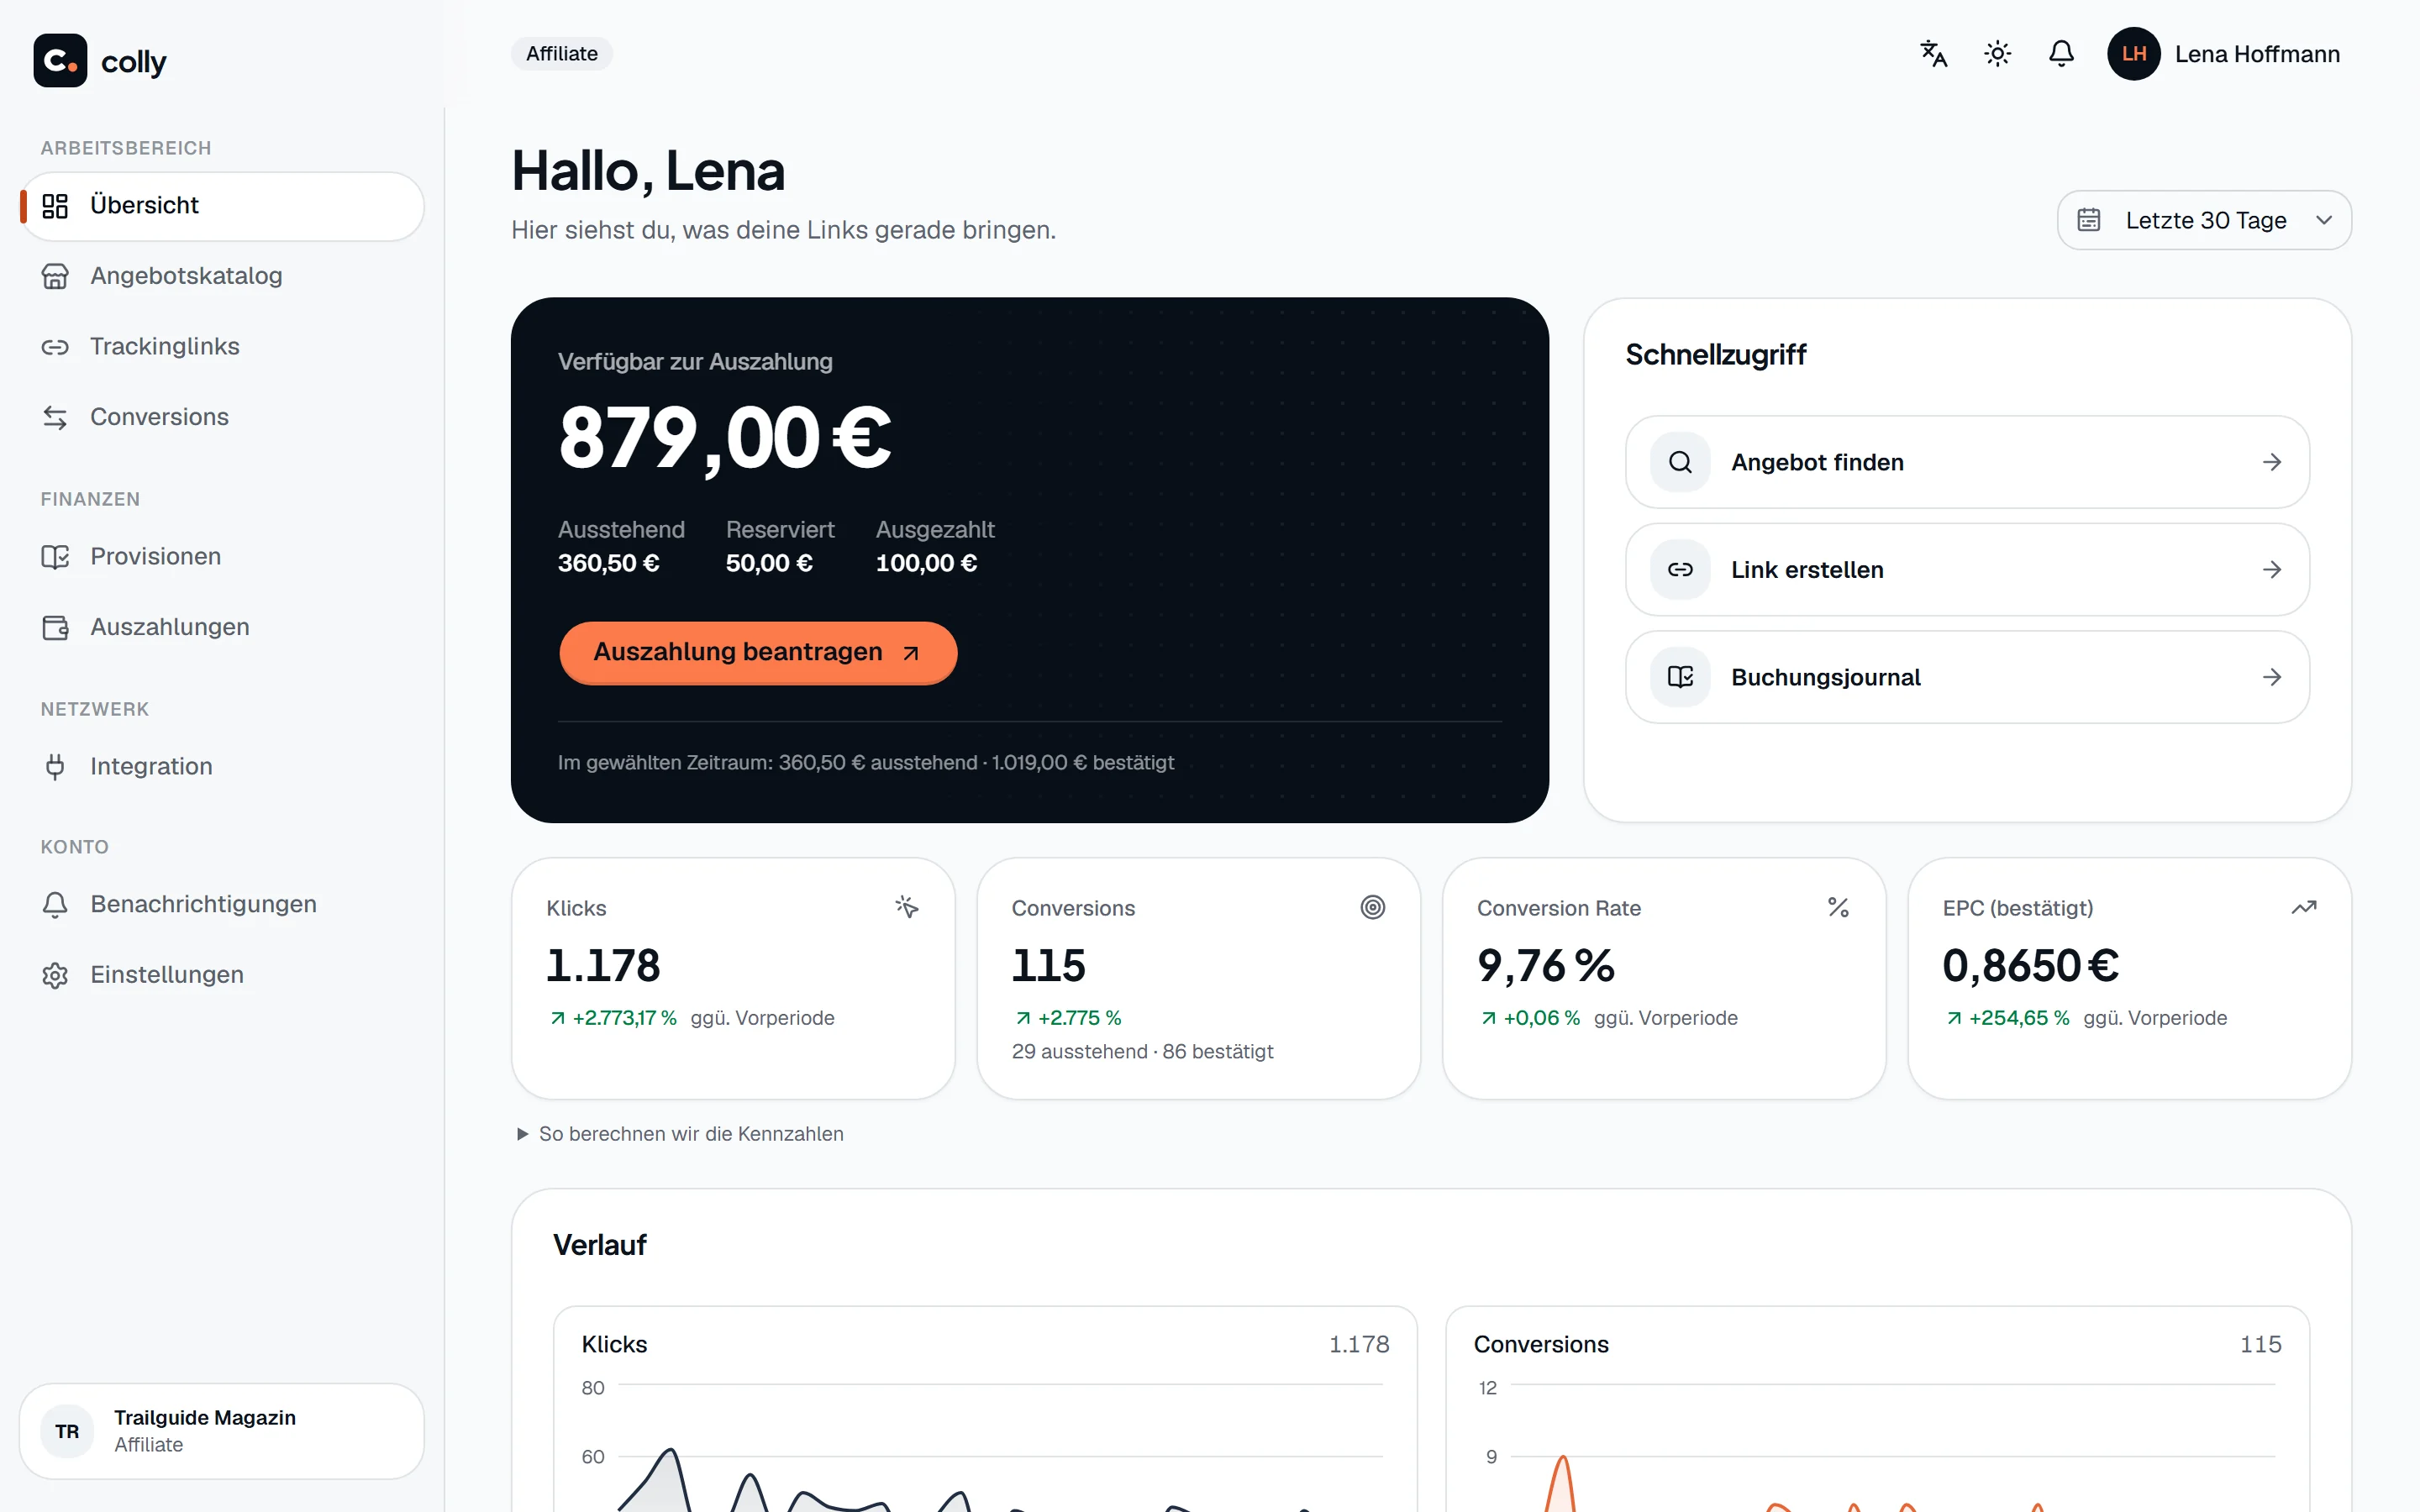Click the EPC trending-up icon
The image size is (2420, 1512).
point(2304,907)
